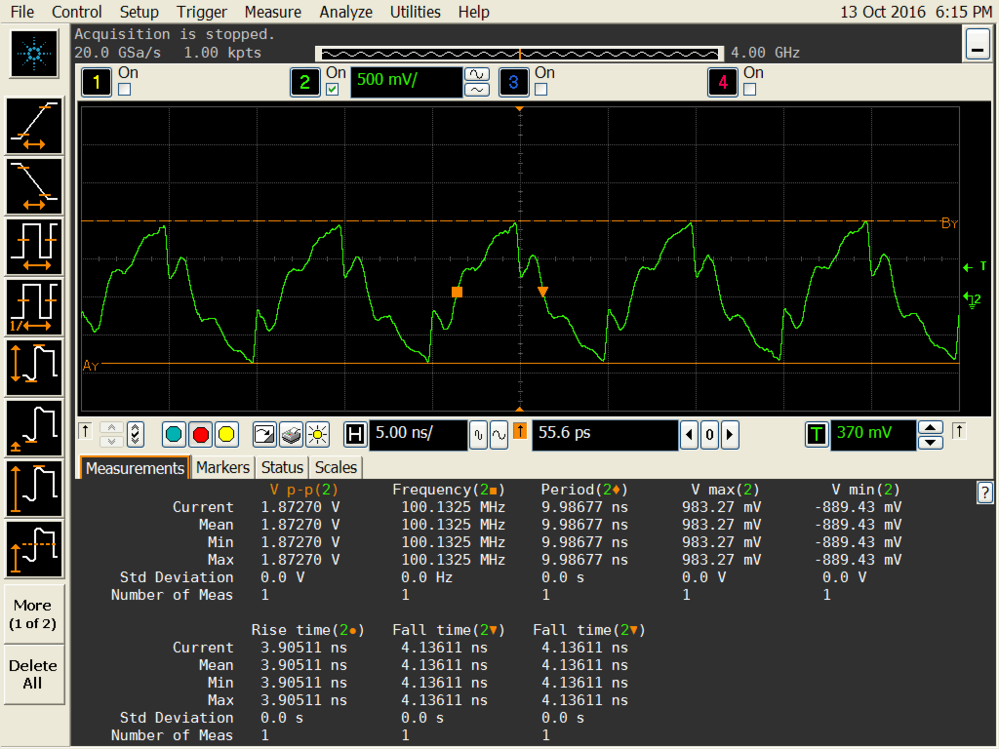Click the question mark help button in the measurements panel
This screenshot has width=999, height=749.
click(984, 492)
